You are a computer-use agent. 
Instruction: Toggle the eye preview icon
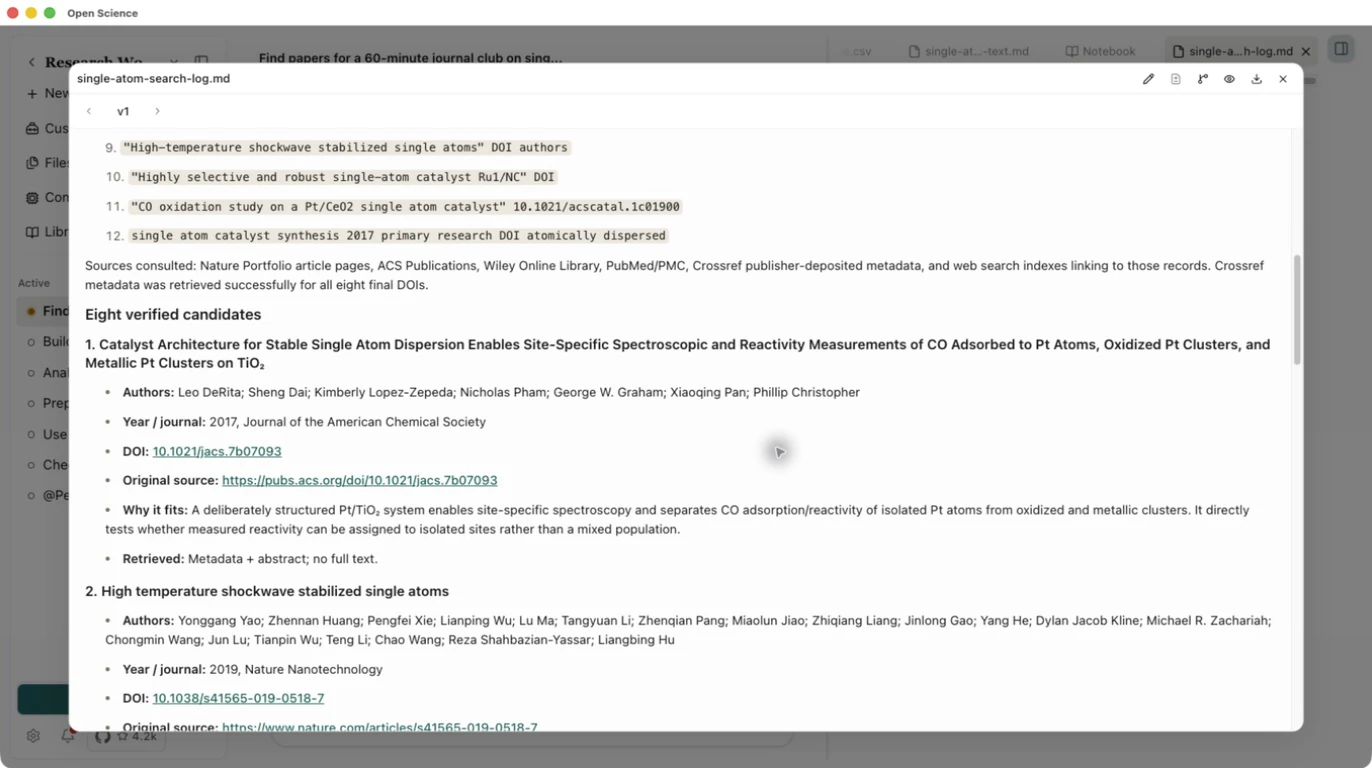coord(1229,79)
